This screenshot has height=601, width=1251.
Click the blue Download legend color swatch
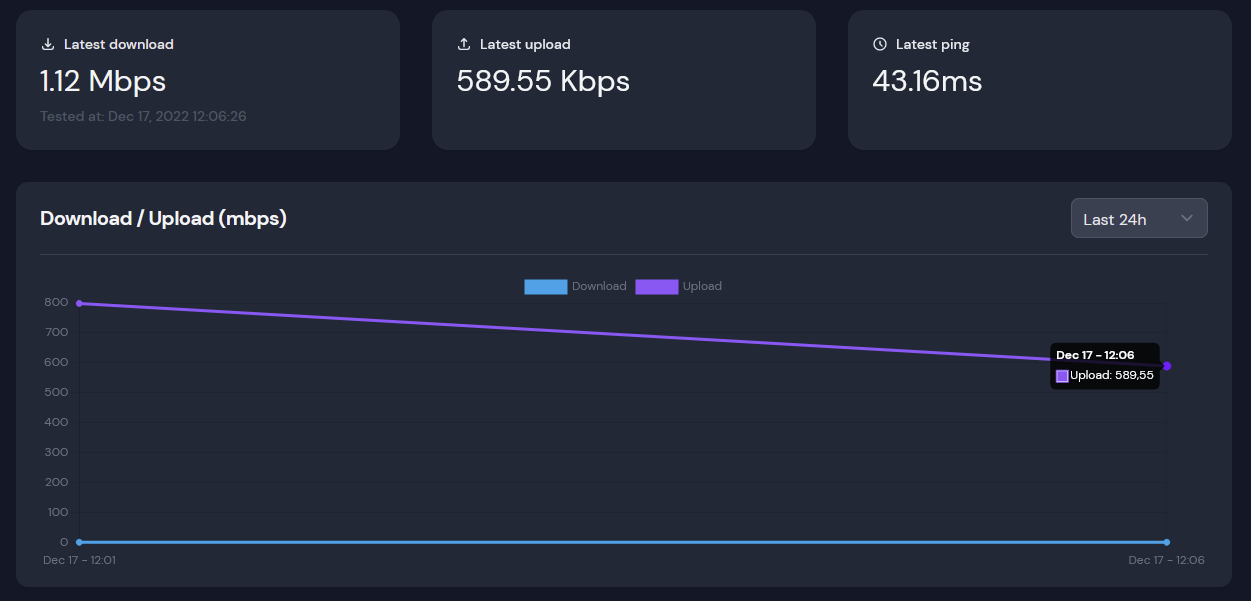pos(546,286)
